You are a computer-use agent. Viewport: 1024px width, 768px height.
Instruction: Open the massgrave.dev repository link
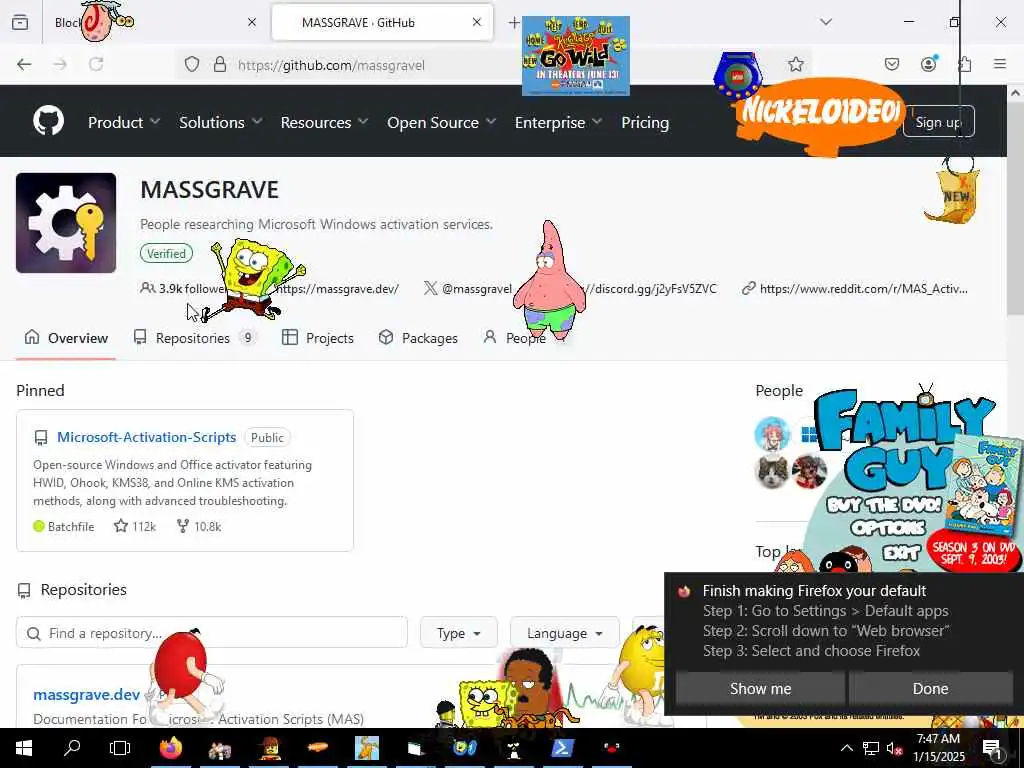pos(87,694)
